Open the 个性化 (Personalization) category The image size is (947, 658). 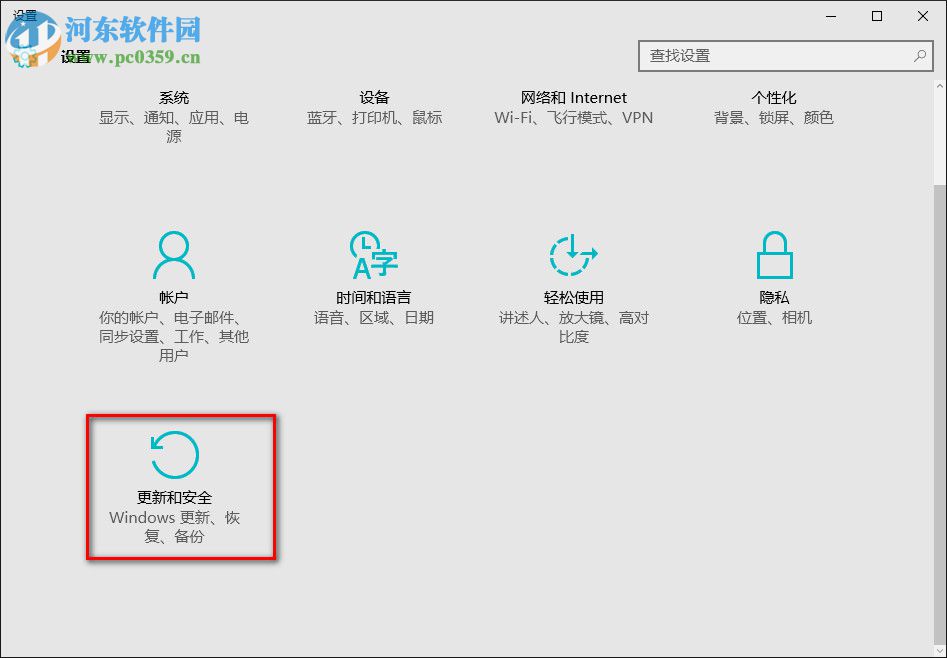pyautogui.click(x=773, y=97)
